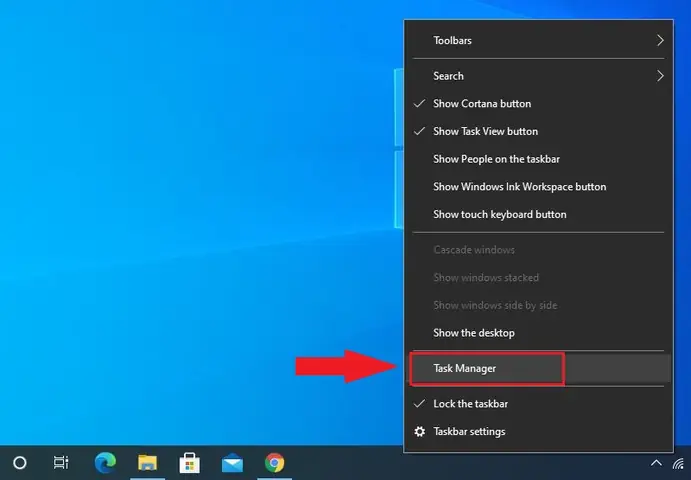Image resolution: width=691 pixels, height=480 pixels.
Task: Click the greyed-out Show windows stacked entry
Action: pyautogui.click(x=539, y=278)
